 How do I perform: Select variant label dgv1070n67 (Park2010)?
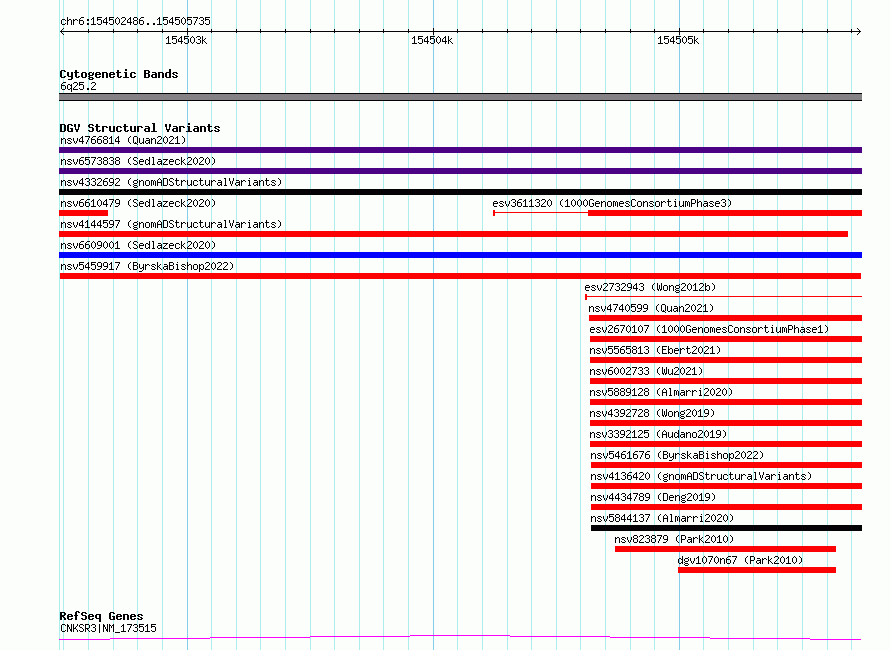tap(741, 560)
